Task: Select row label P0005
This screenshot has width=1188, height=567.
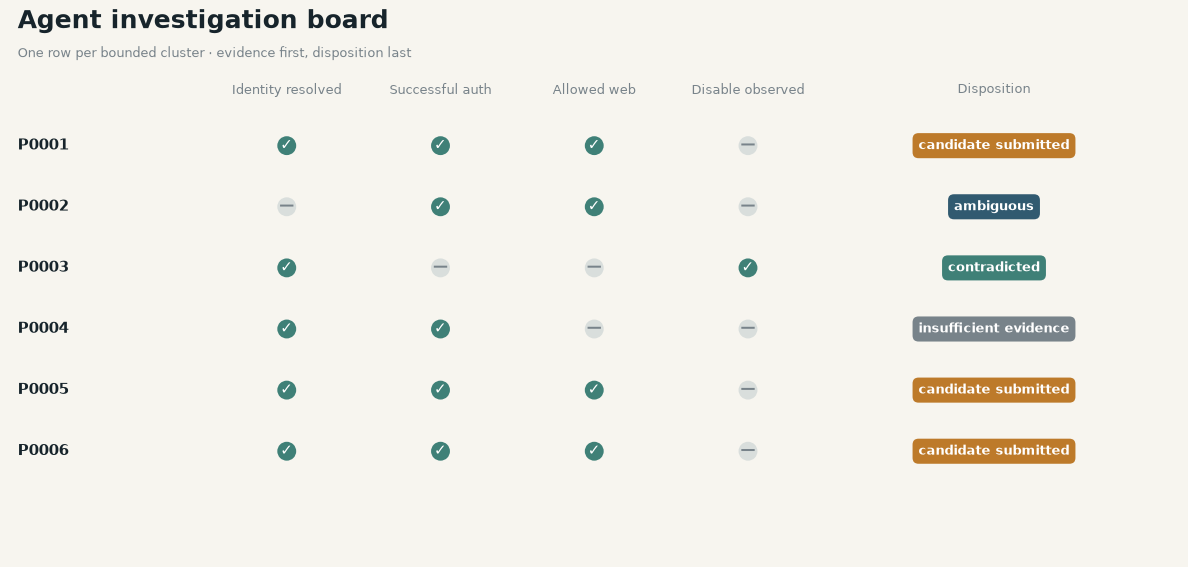Action: point(43,390)
